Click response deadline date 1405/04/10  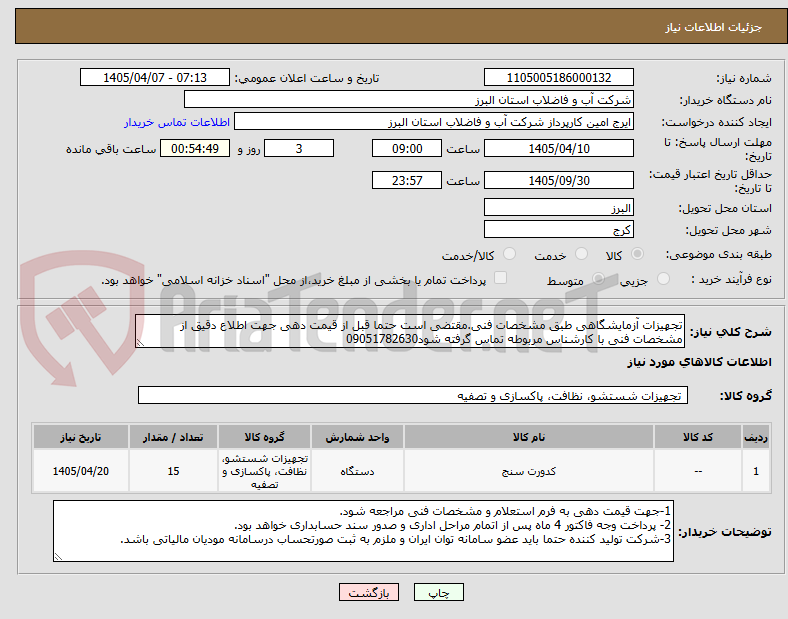click(559, 148)
